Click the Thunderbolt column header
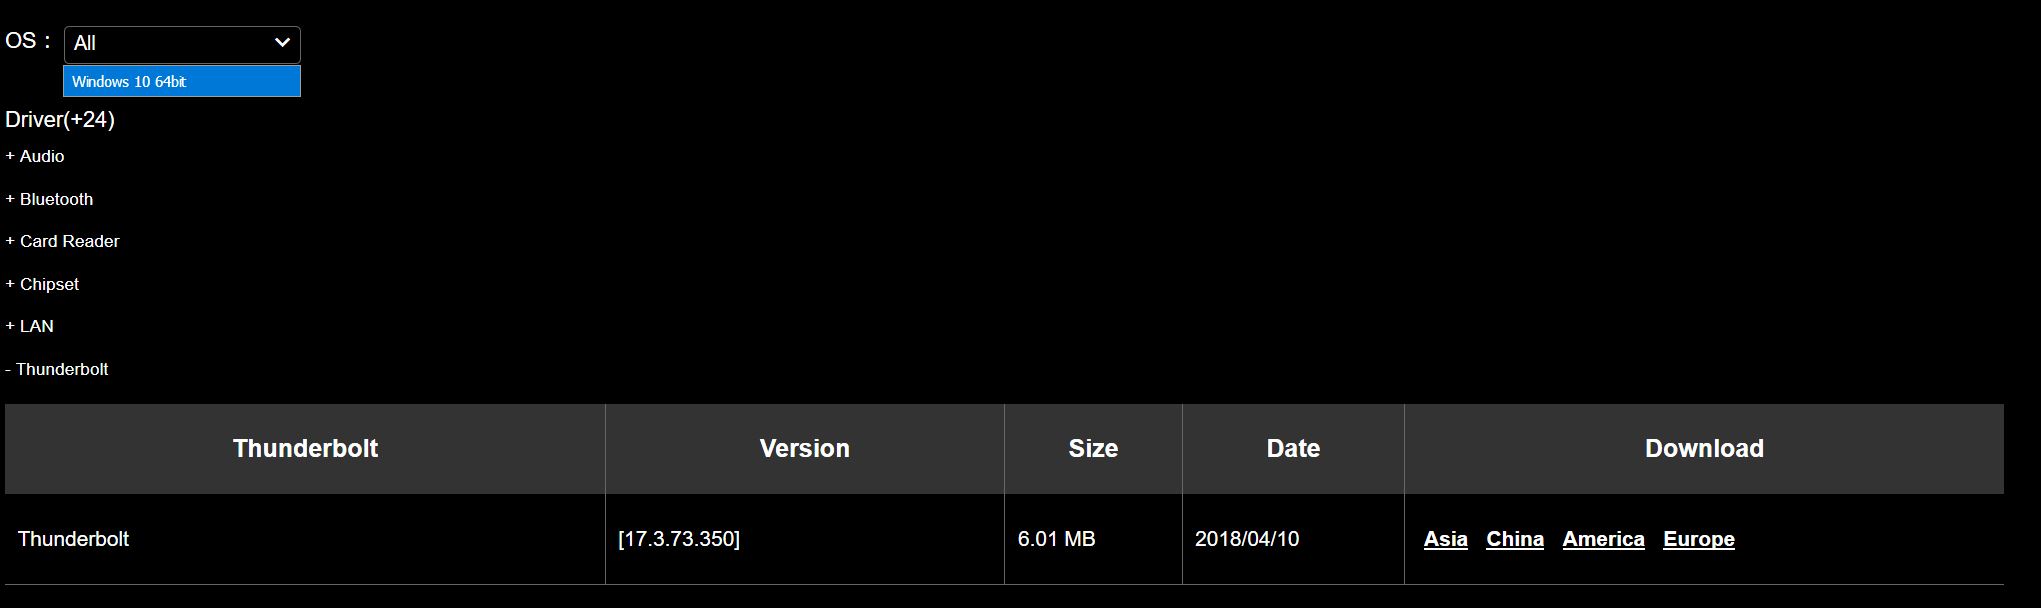Viewport: 2041px width, 608px height. [305, 448]
